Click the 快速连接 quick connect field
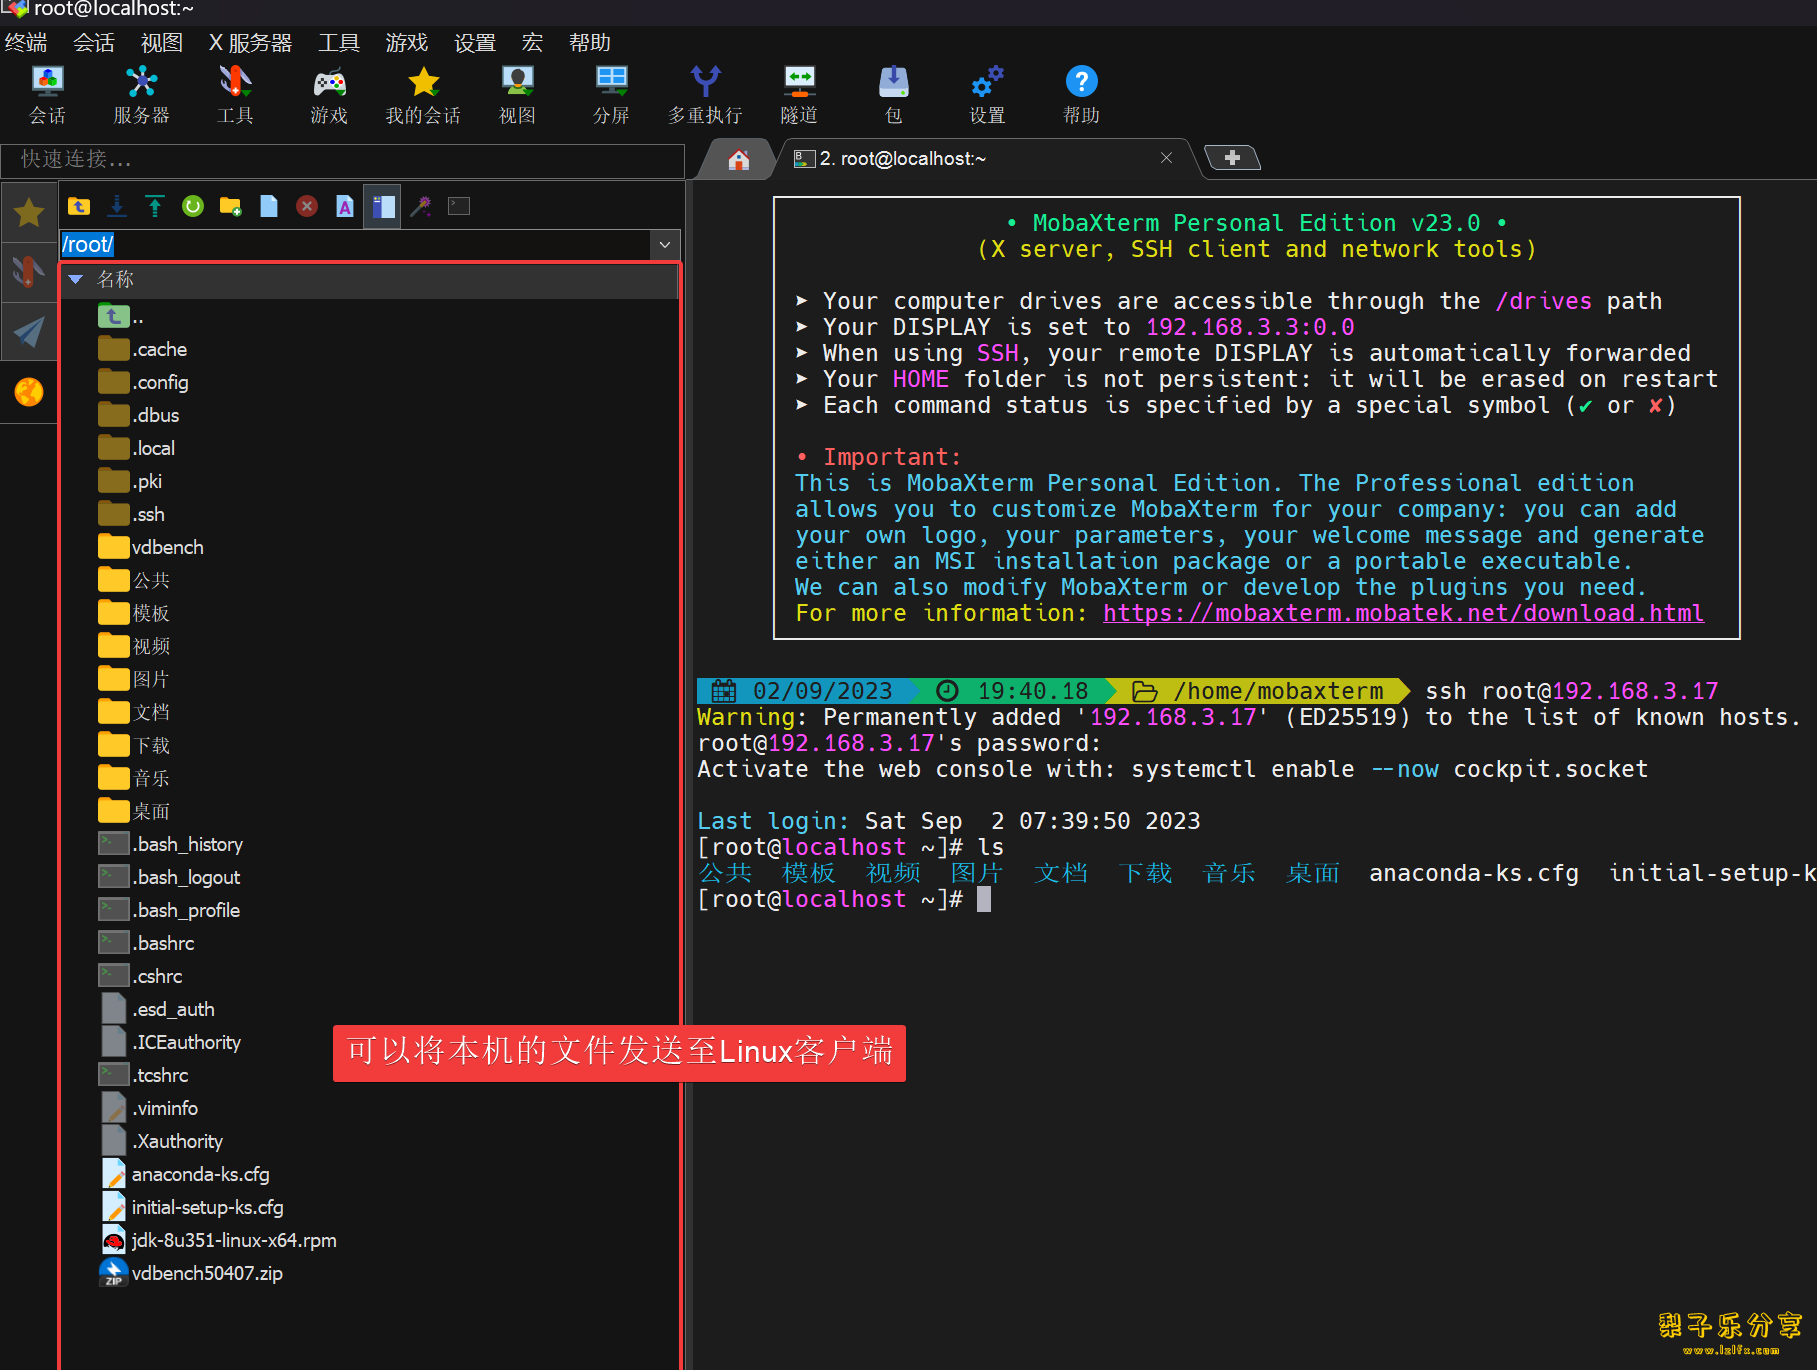 tap(343, 160)
